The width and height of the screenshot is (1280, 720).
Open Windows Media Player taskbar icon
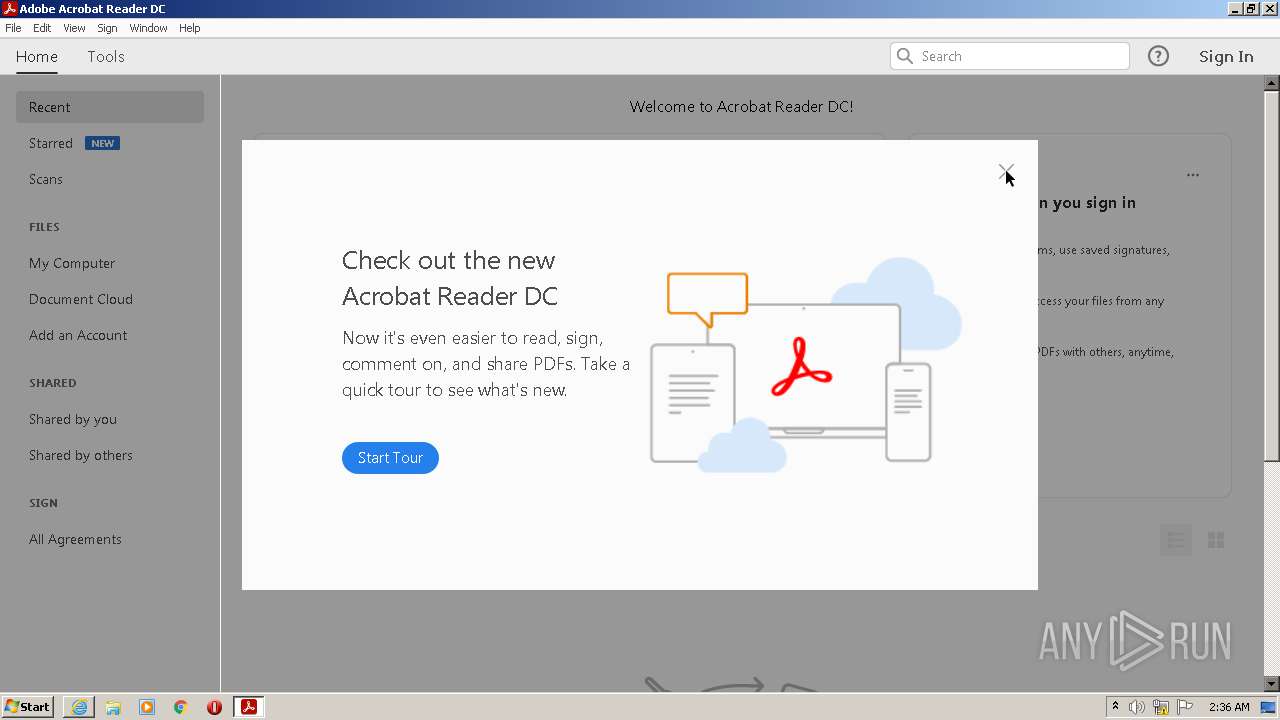click(147, 707)
